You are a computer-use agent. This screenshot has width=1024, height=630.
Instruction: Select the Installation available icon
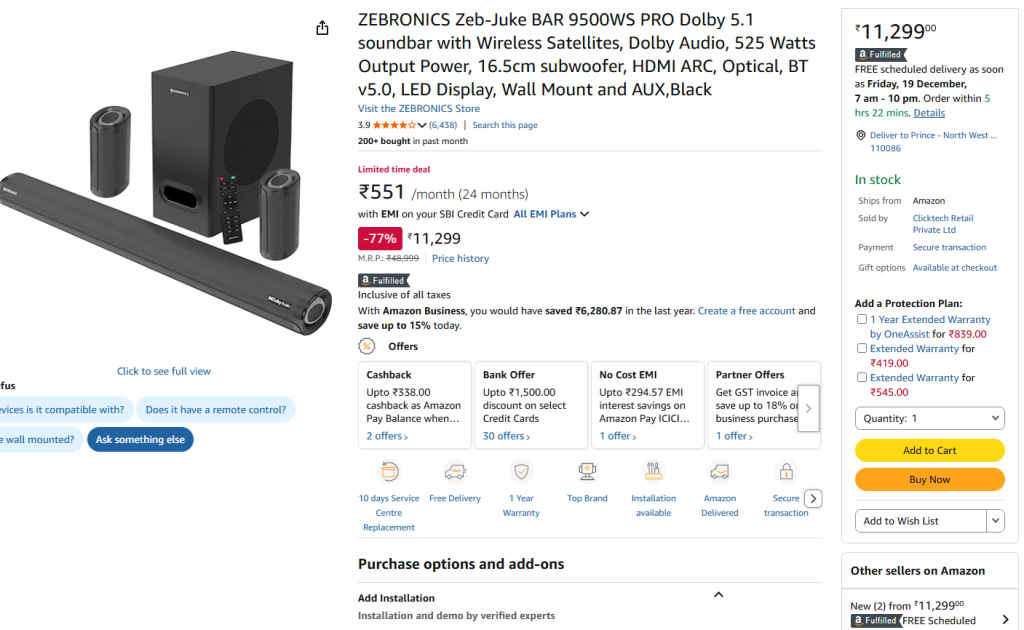click(x=653, y=470)
